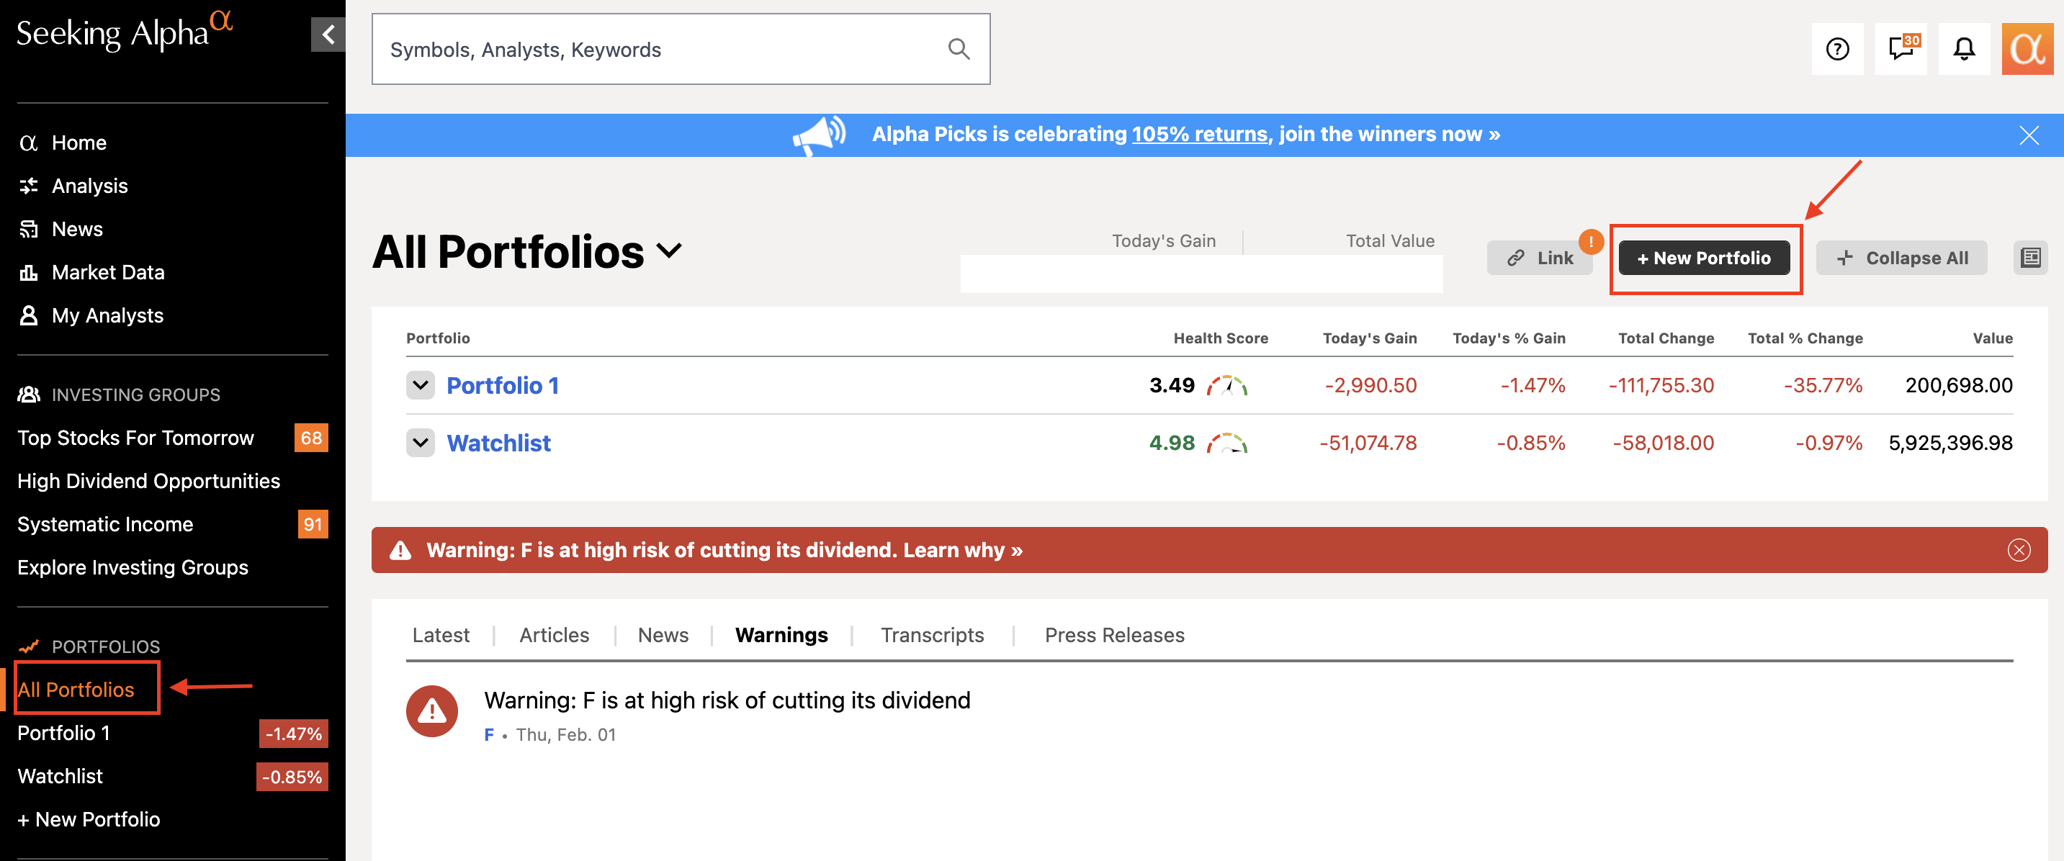This screenshot has width=2064, height=861.
Task: Expand the Portfolio 1 row chevron
Action: (x=421, y=385)
